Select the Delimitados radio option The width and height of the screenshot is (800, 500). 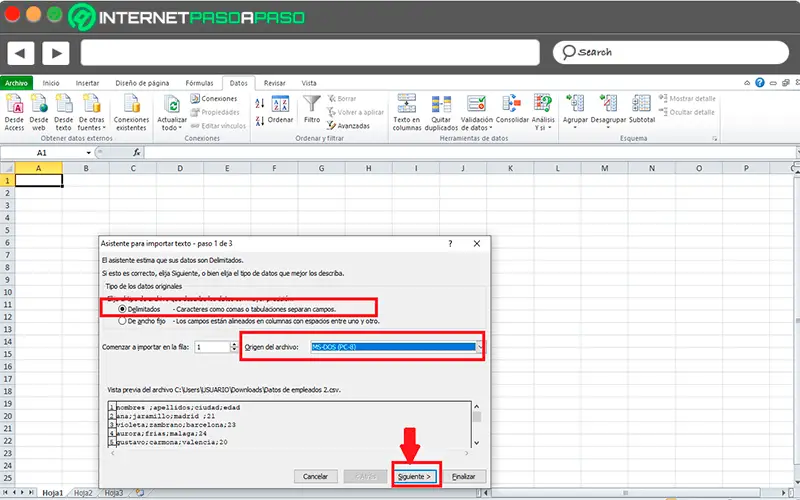(x=122, y=309)
